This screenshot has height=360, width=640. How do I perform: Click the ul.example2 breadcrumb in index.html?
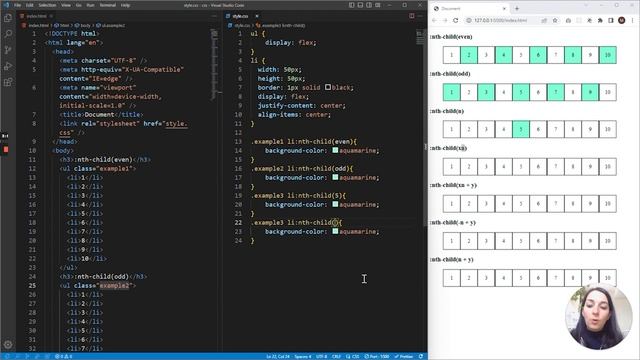(x=111, y=25)
